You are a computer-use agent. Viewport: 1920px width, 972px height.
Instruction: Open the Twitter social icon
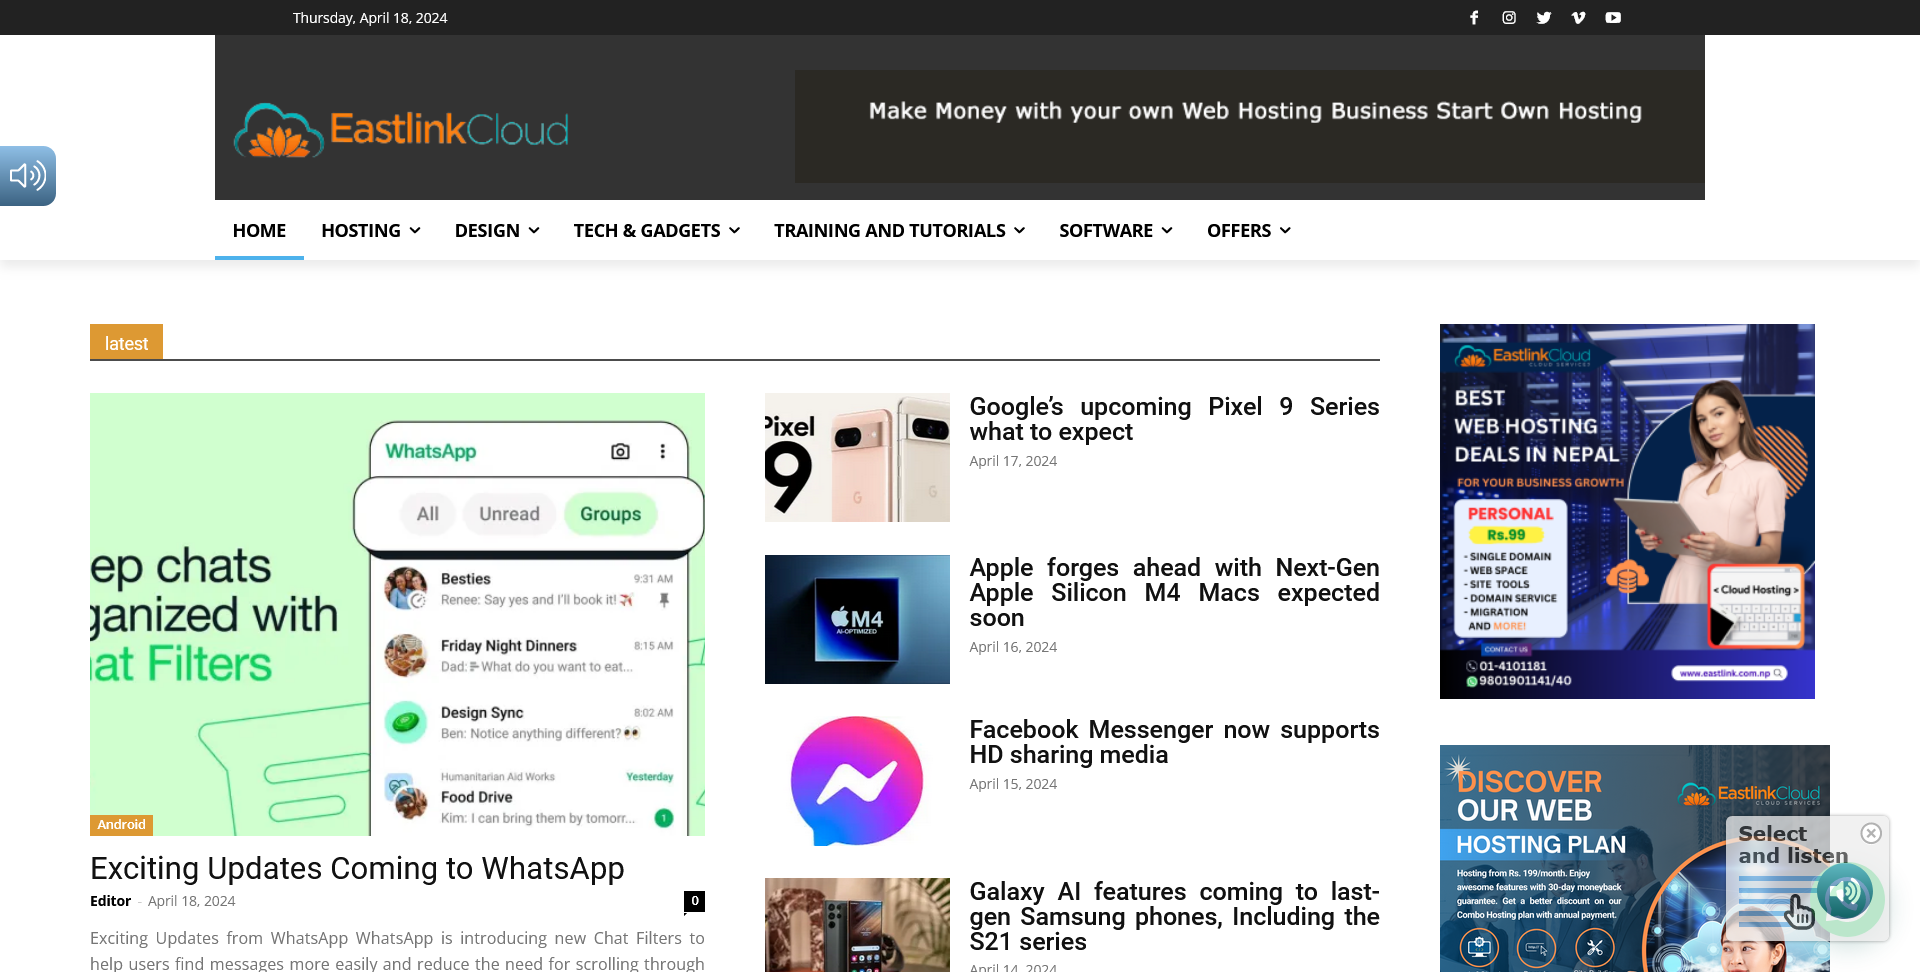click(1544, 18)
